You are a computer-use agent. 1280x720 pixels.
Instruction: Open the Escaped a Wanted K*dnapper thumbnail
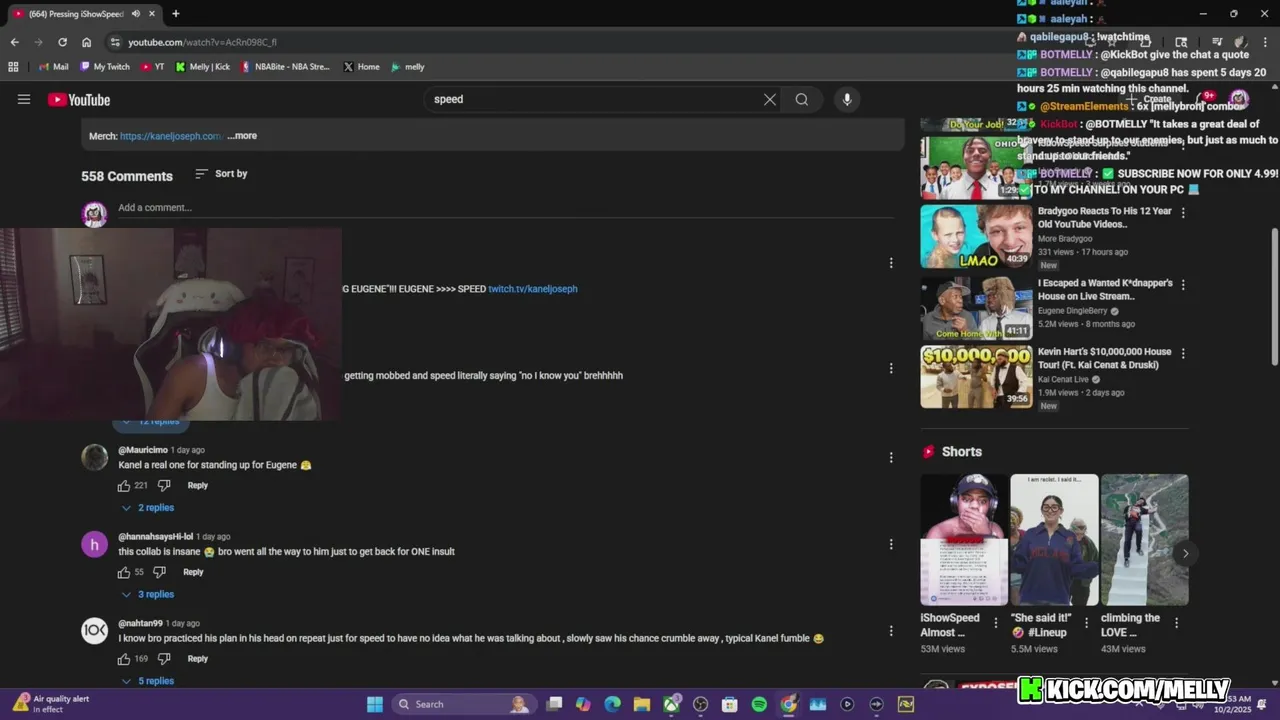[976, 308]
